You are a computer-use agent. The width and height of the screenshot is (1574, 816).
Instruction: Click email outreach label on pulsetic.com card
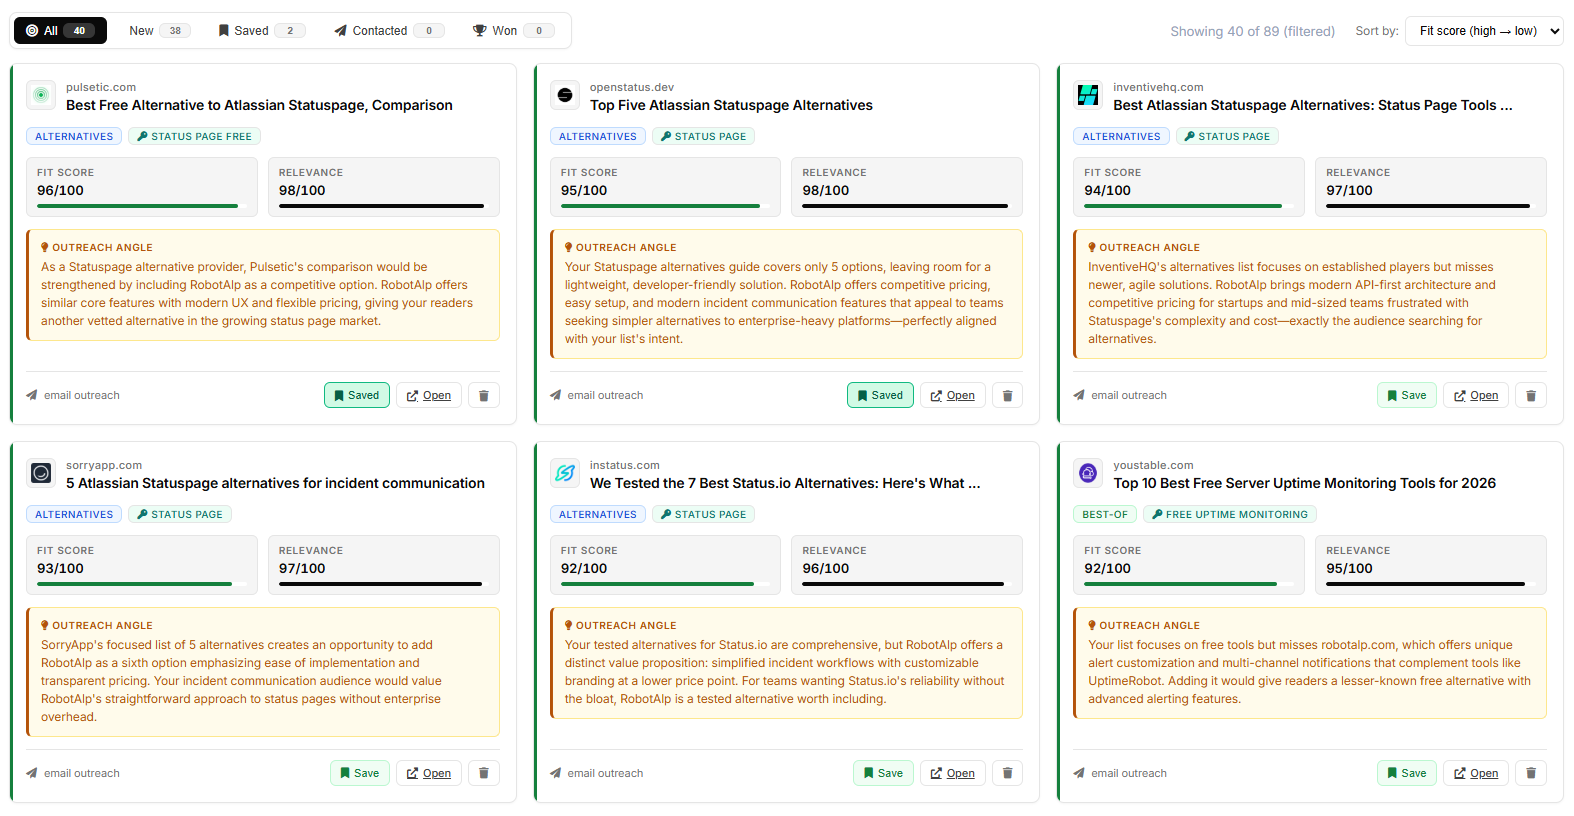(x=81, y=395)
